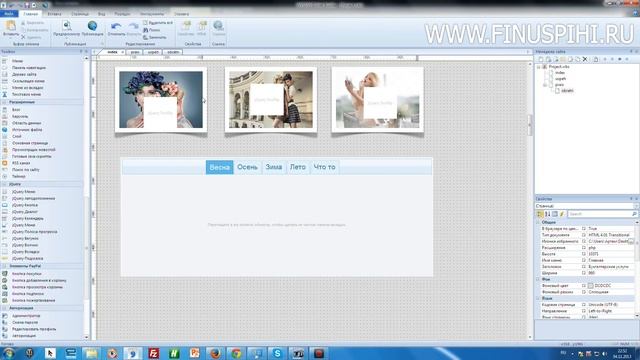This screenshot has height=360, width=640.
Task: Select Кнопка покупки PayPal item
Action: point(27,274)
